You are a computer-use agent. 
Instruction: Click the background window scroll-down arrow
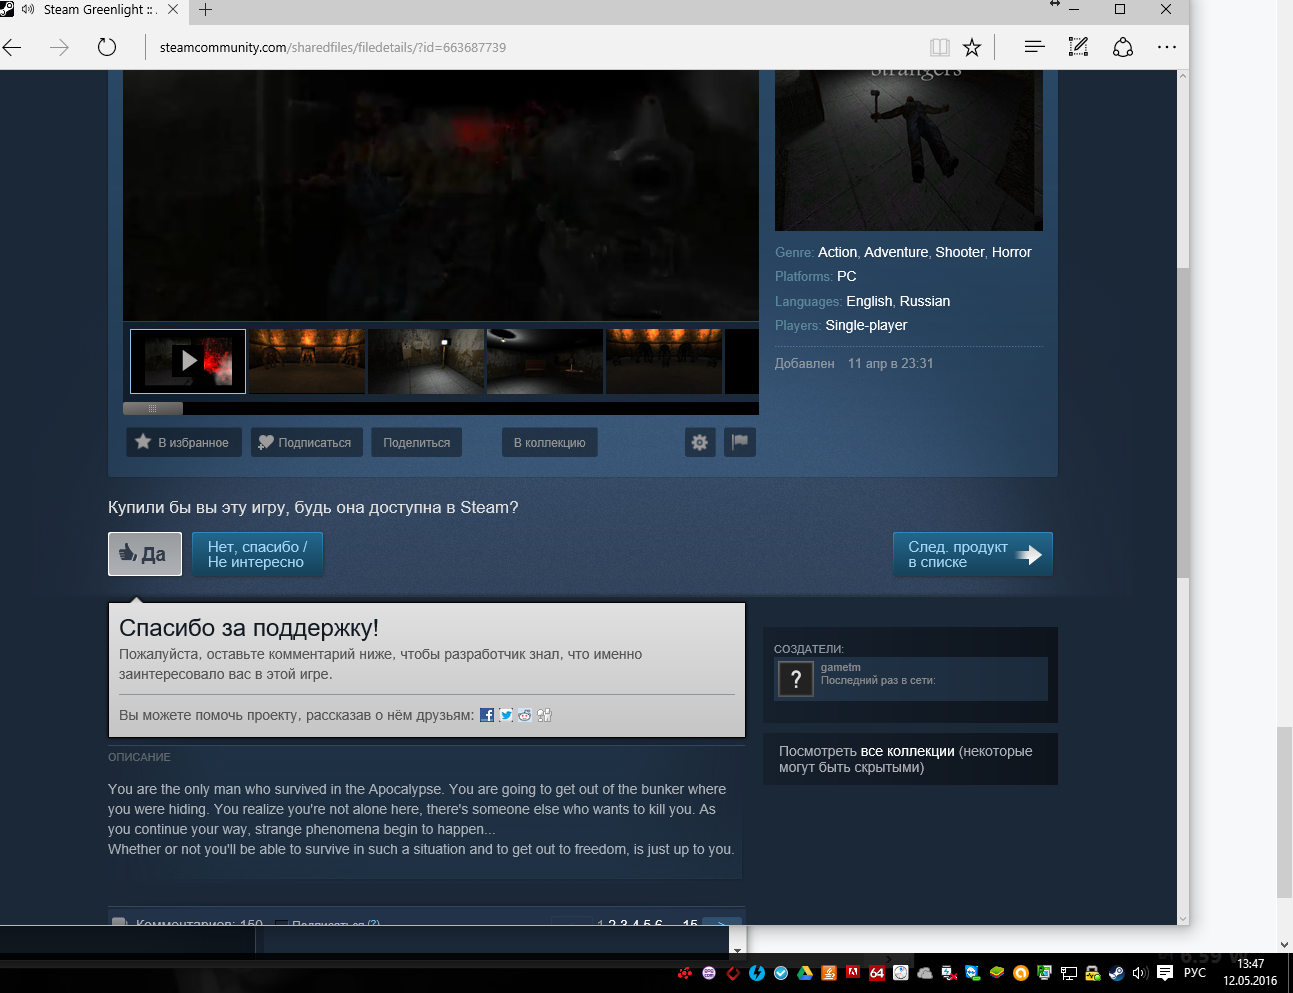(1284, 944)
